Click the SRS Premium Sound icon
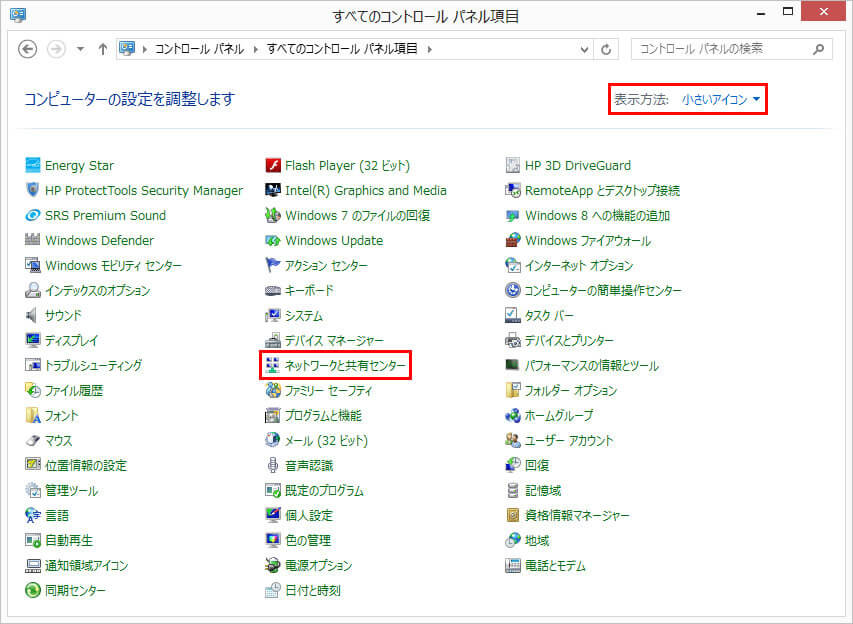The image size is (853, 624). click(x=33, y=215)
